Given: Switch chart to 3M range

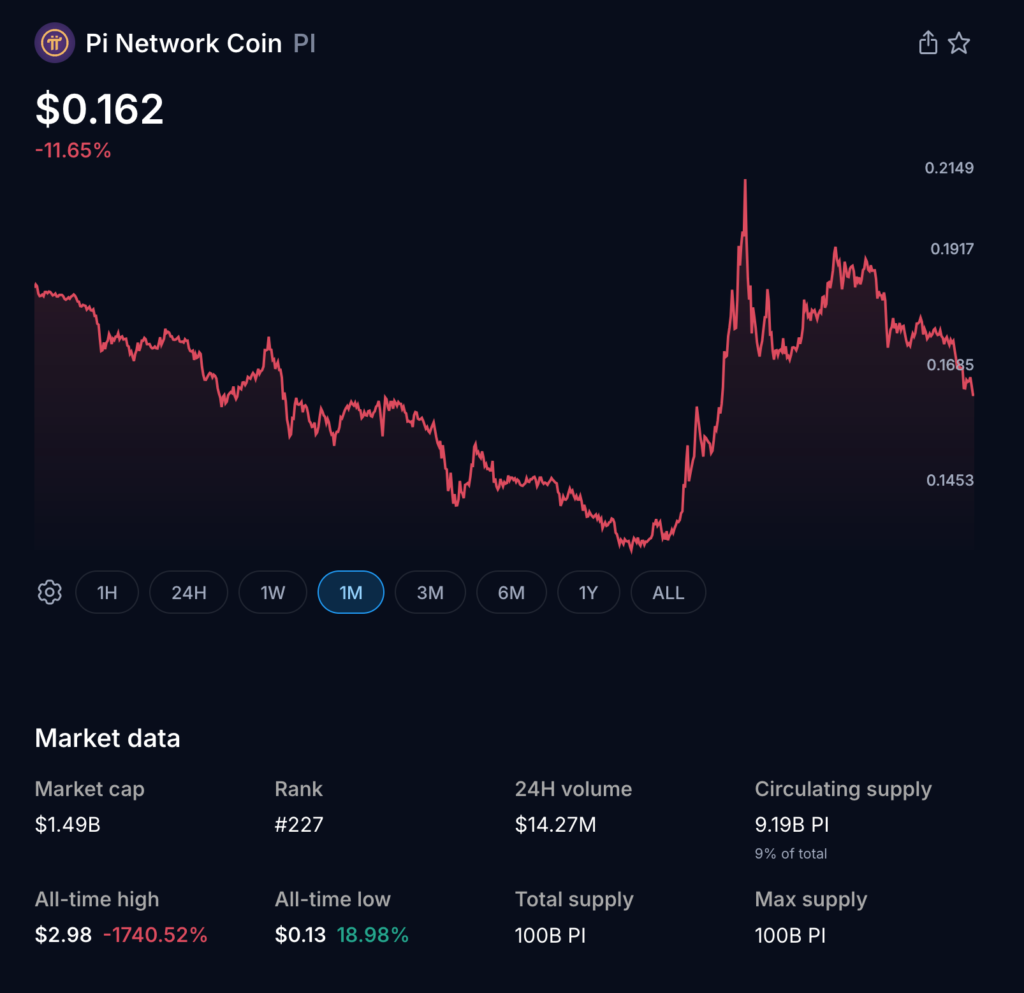Looking at the screenshot, I should click(x=430, y=592).
